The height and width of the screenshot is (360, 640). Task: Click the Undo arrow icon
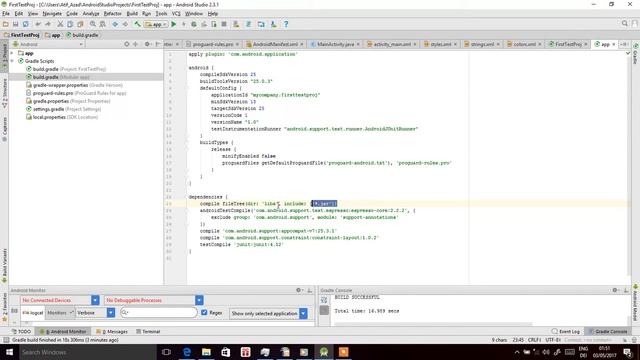tap(38, 24)
